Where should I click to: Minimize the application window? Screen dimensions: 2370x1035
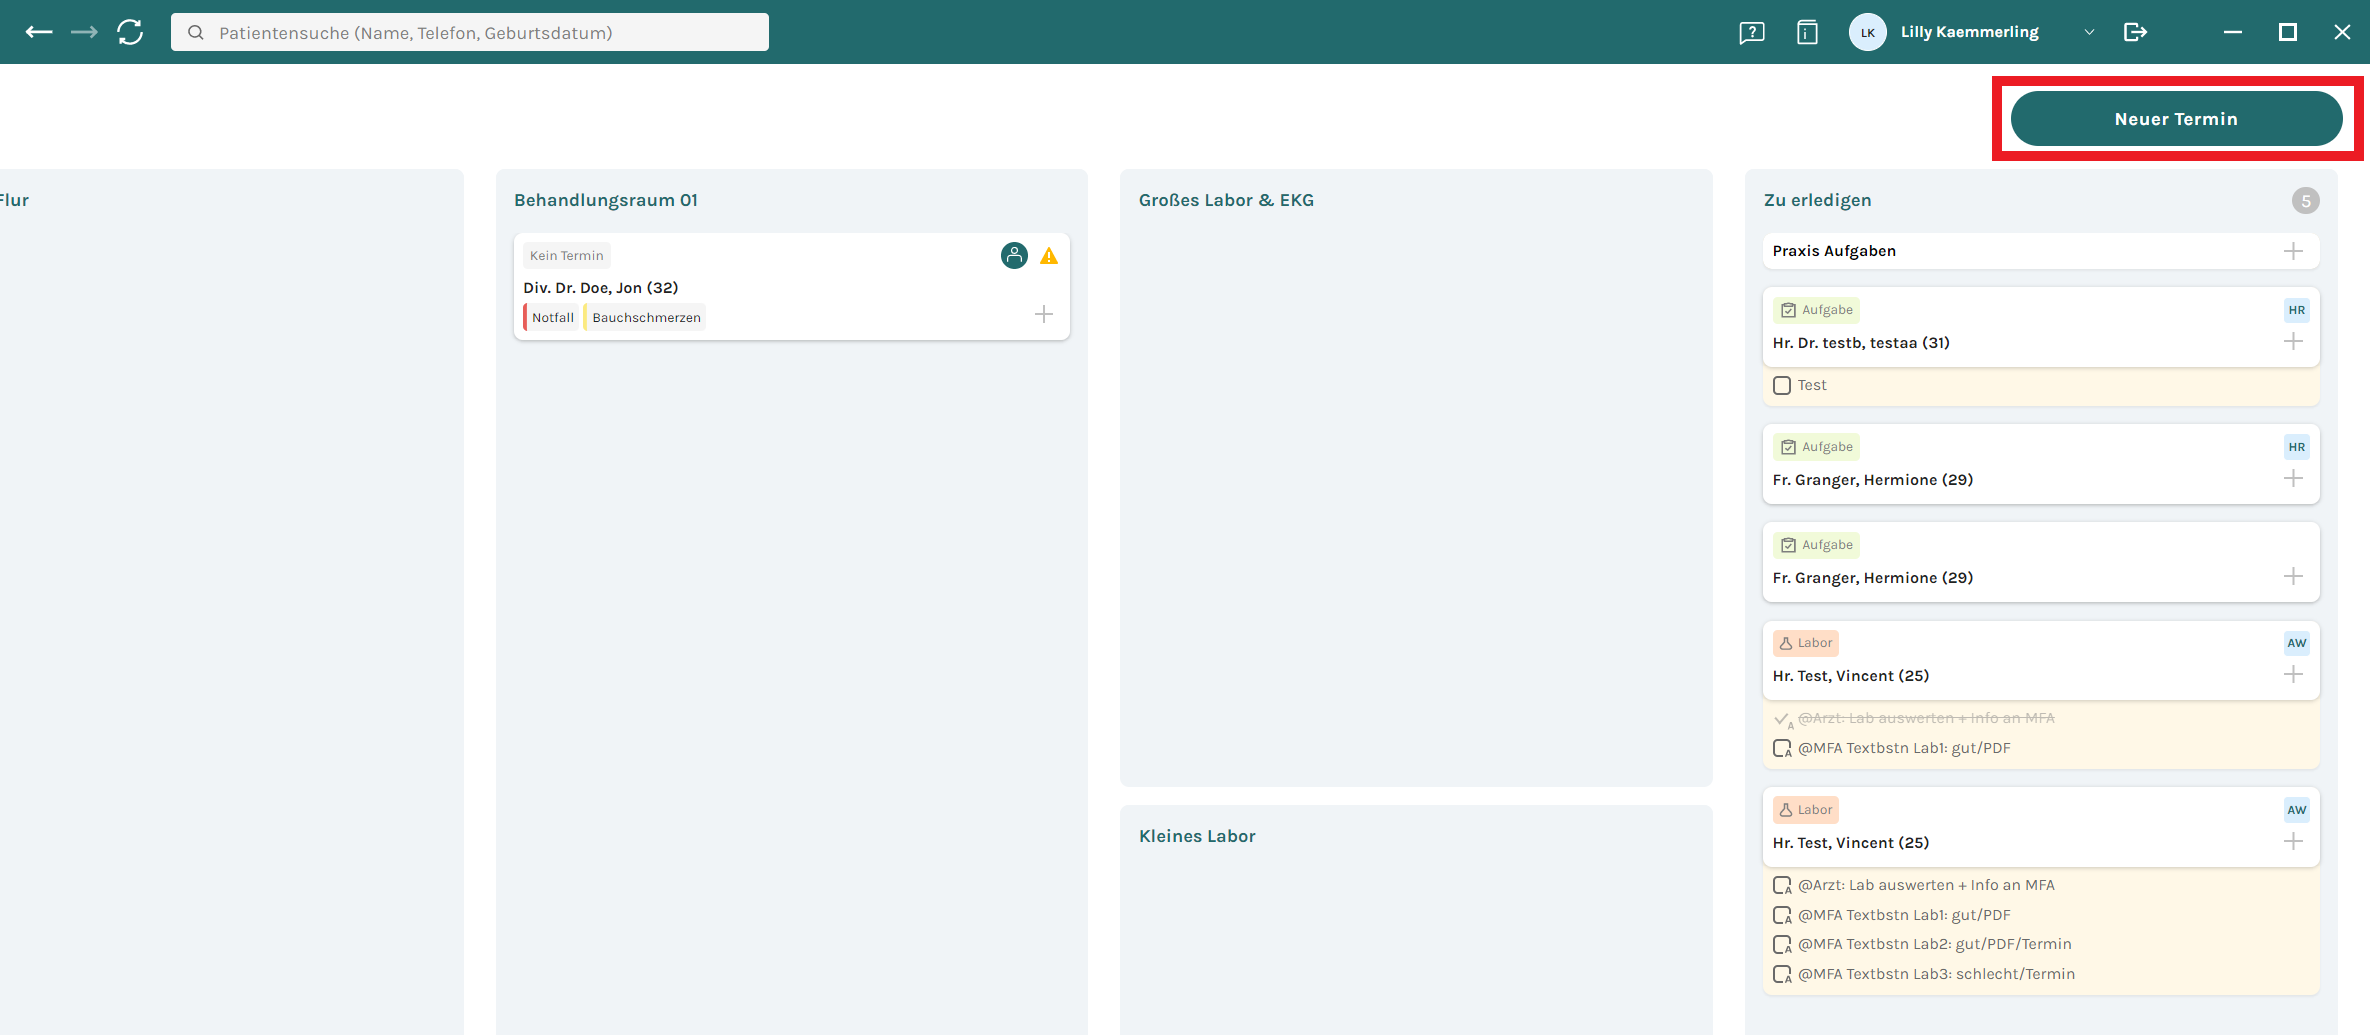(2233, 32)
